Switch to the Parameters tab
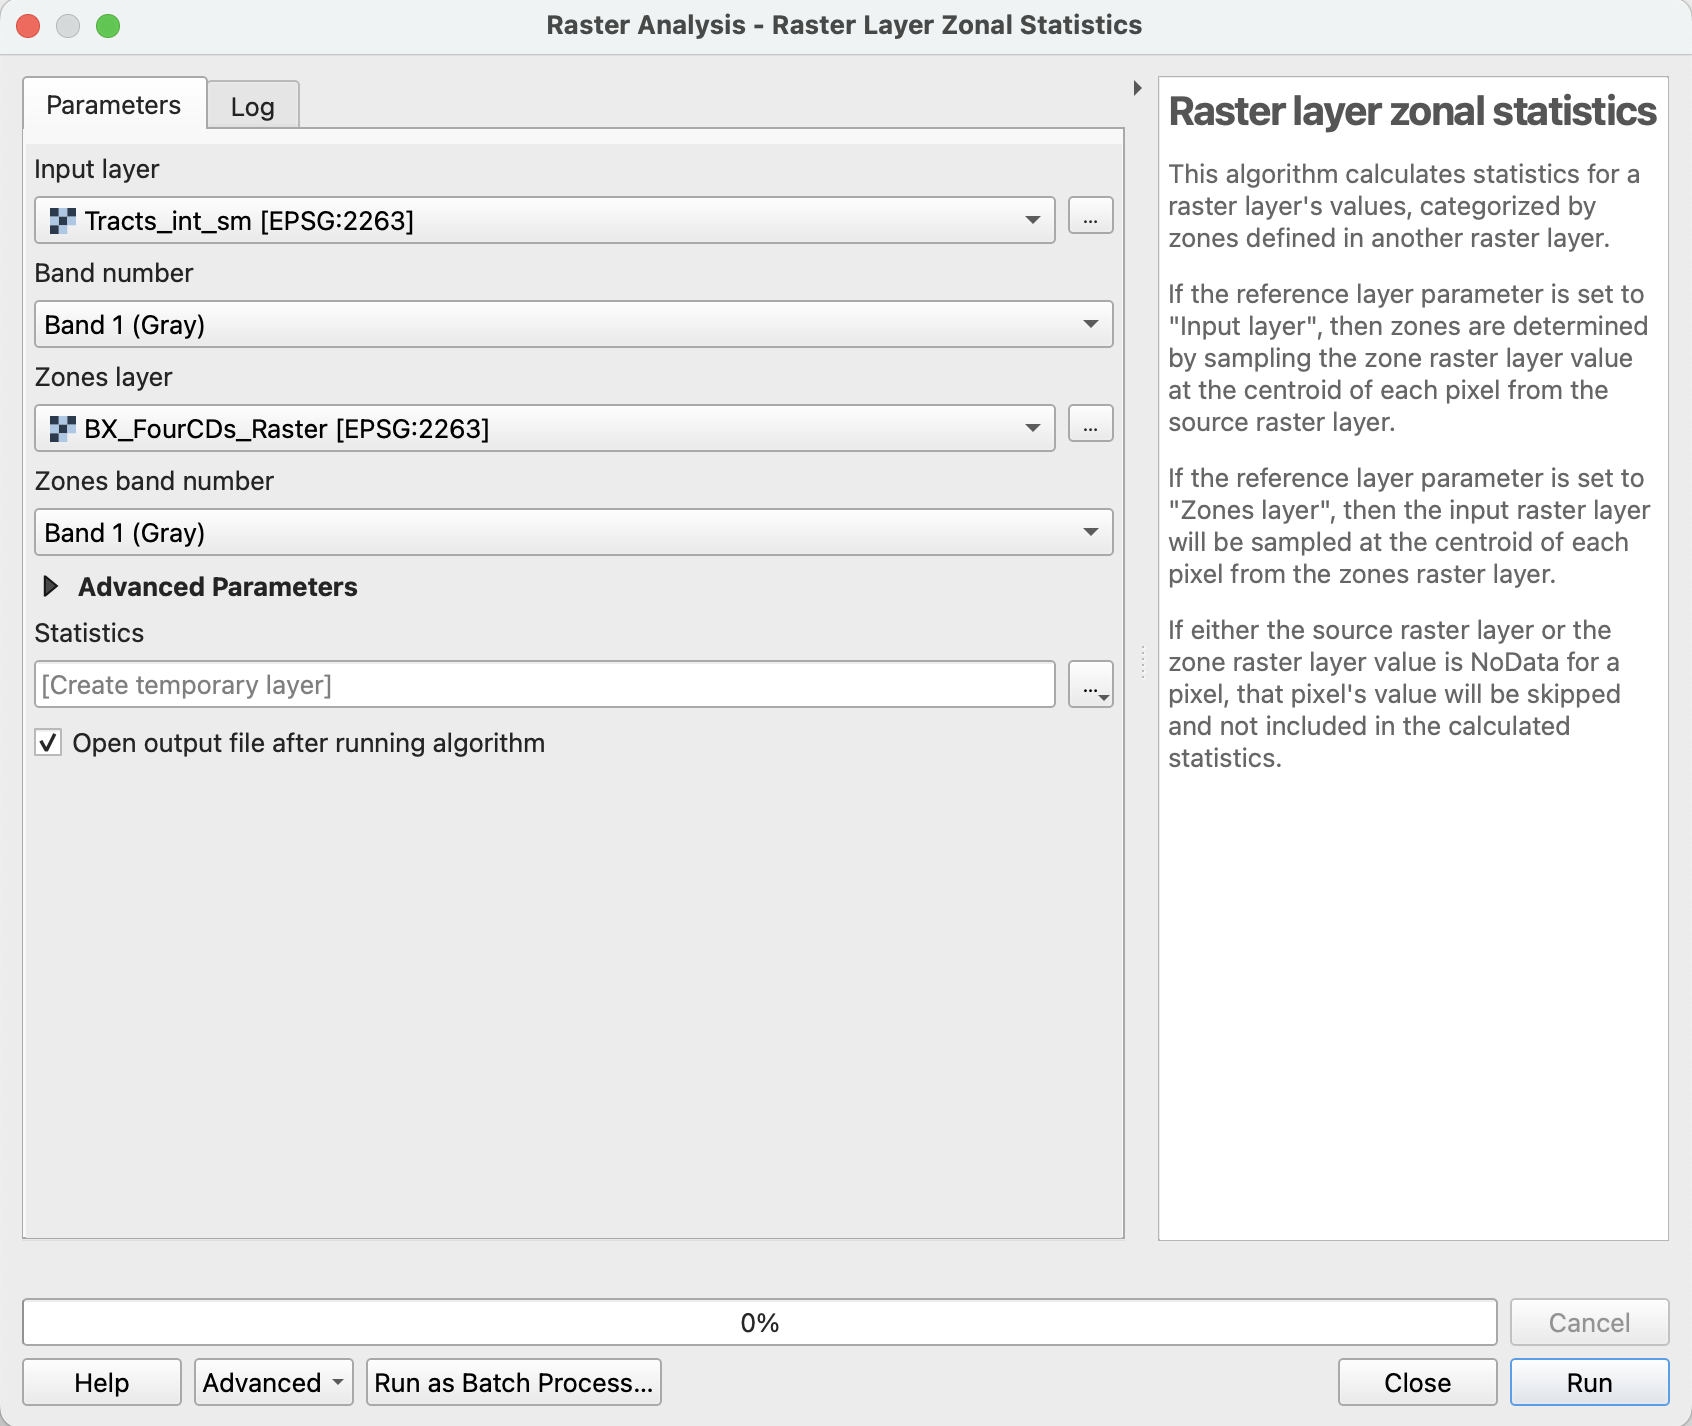Image resolution: width=1692 pixels, height=1426 pixels. [114, 105]
